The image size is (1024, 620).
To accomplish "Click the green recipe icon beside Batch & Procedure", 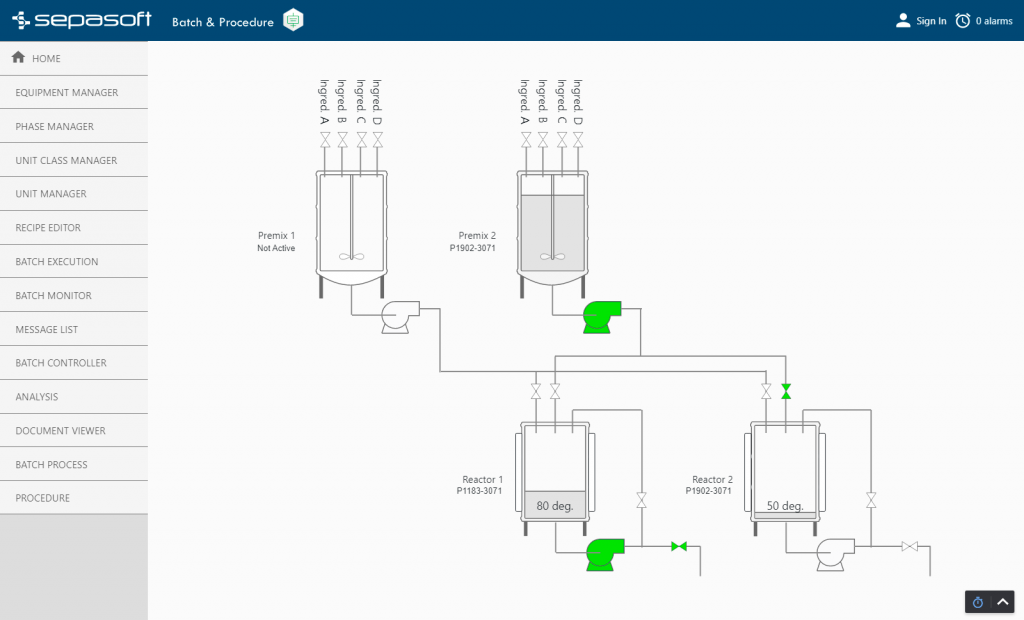I will pos(293,19).
